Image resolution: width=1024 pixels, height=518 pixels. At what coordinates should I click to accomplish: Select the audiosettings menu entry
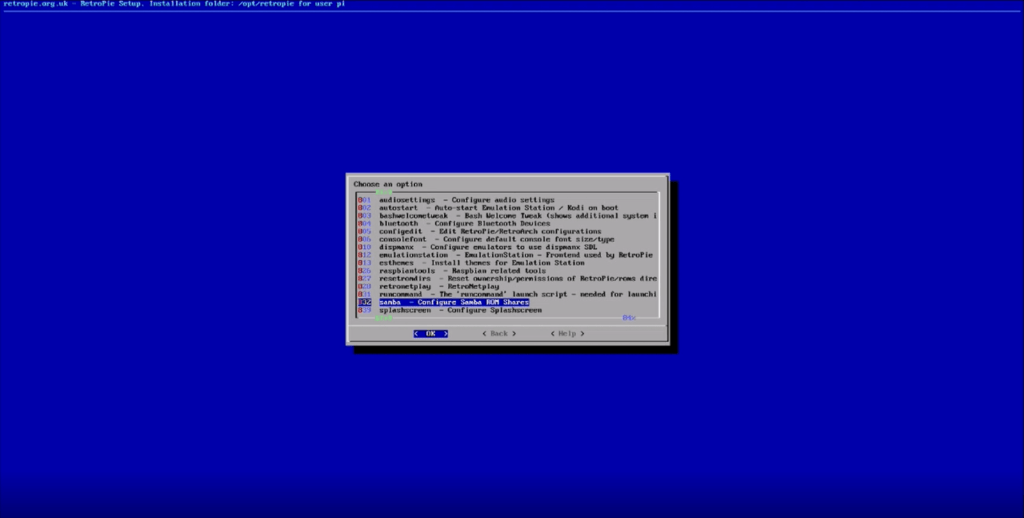point(456,200)
